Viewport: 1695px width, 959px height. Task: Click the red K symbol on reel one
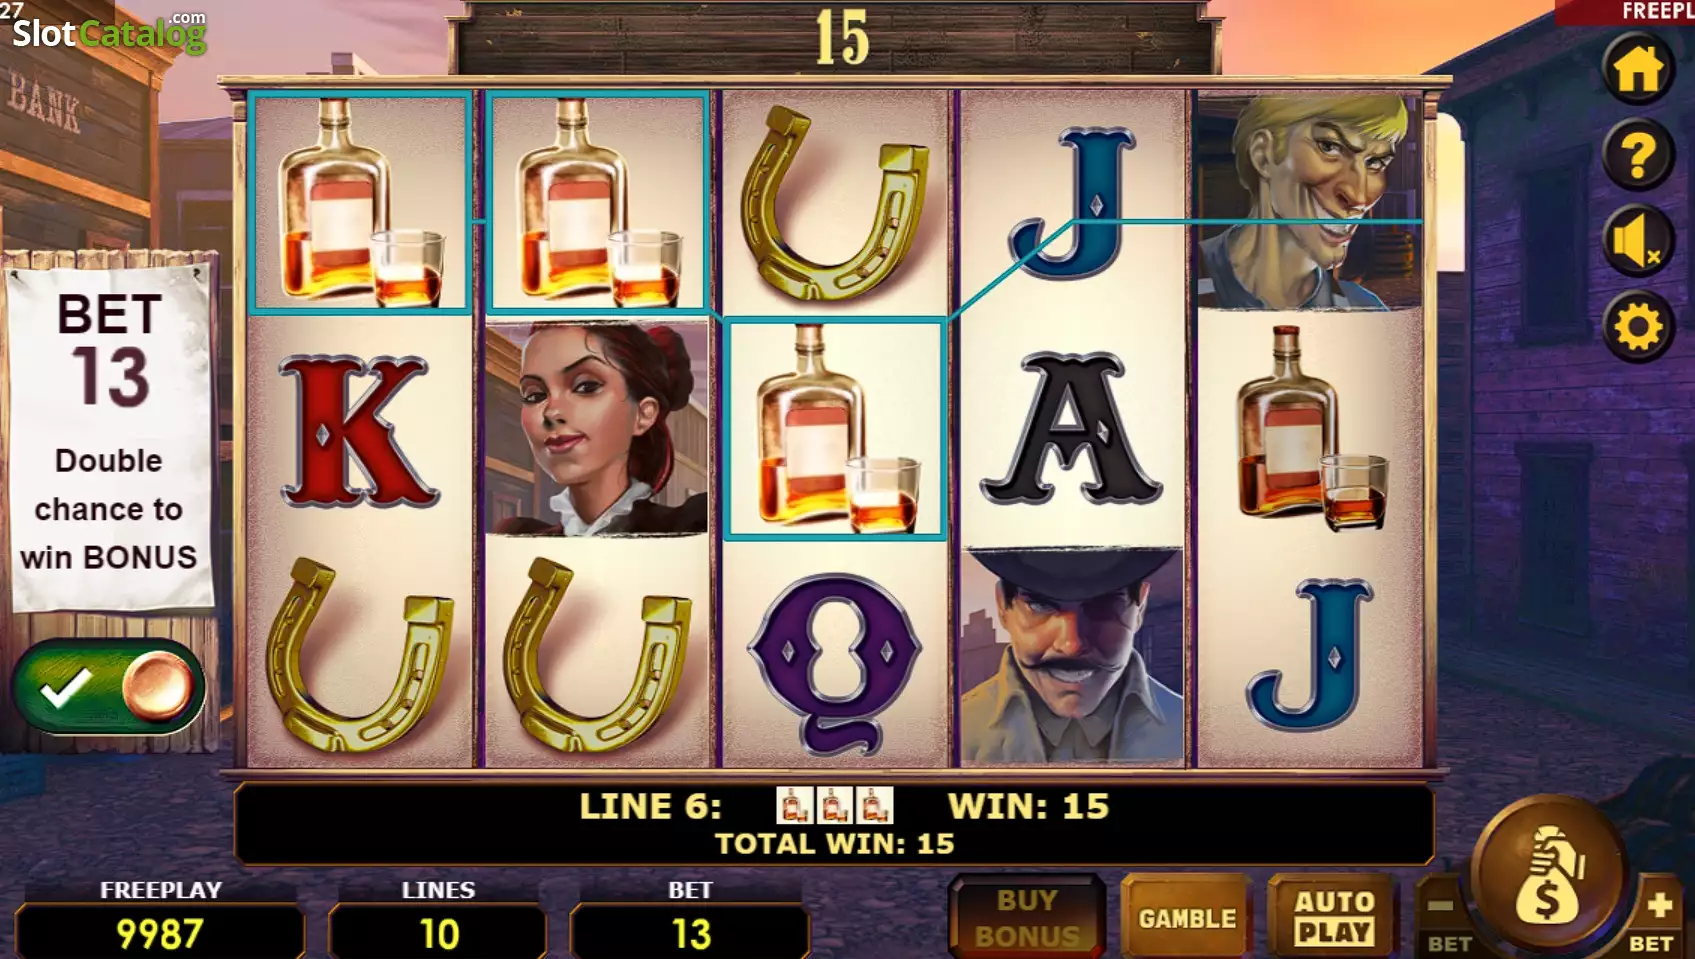[357, 429]
